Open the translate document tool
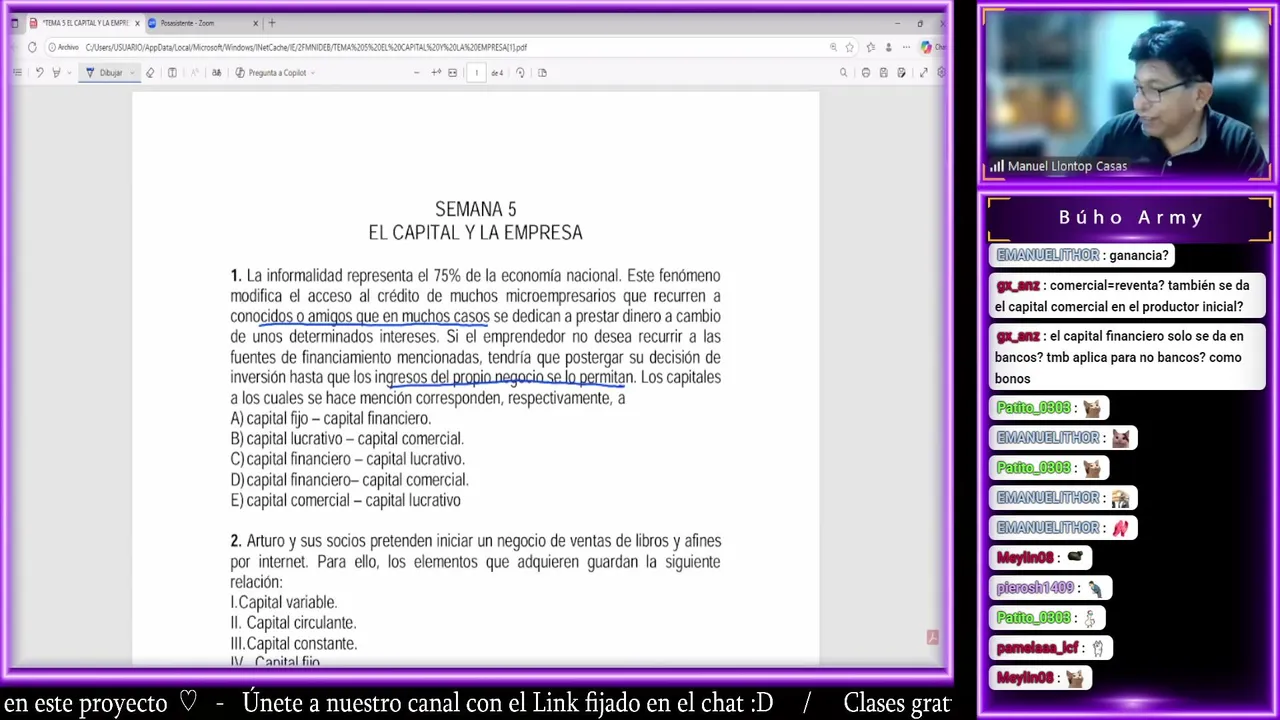 coord(216,72)
